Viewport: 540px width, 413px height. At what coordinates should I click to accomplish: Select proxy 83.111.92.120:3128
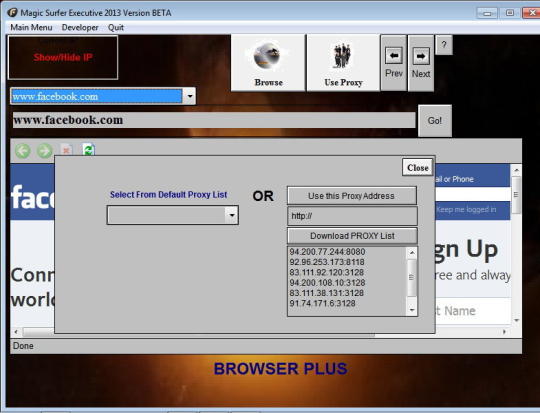326,272
